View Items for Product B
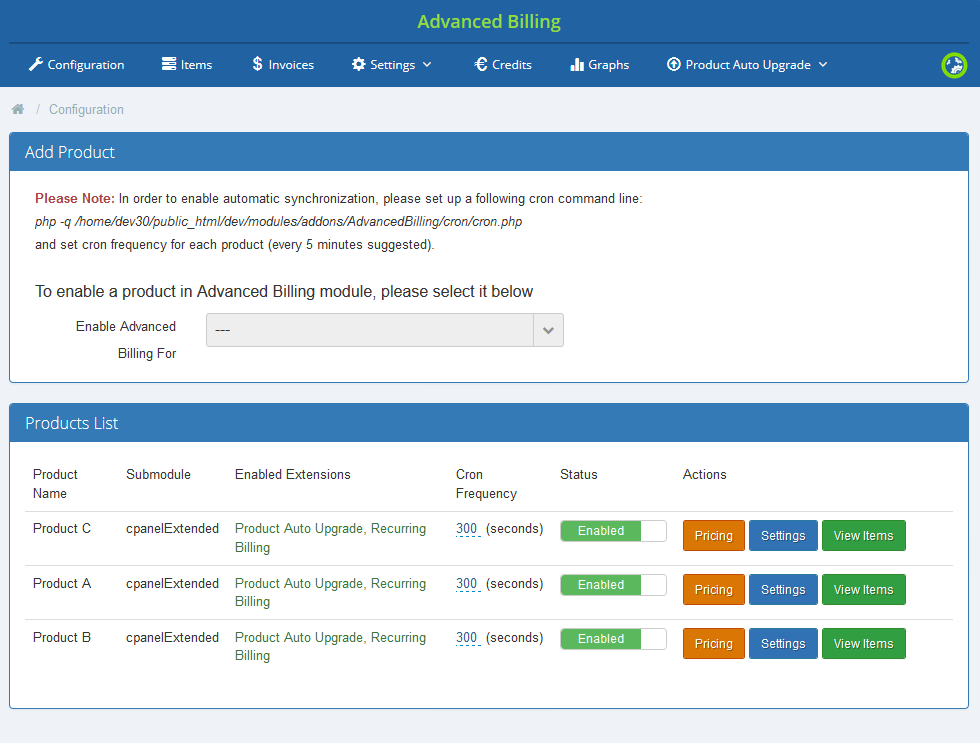Viewport: 980px width, 743px height. pyautogui.click(x=864, y=644)
